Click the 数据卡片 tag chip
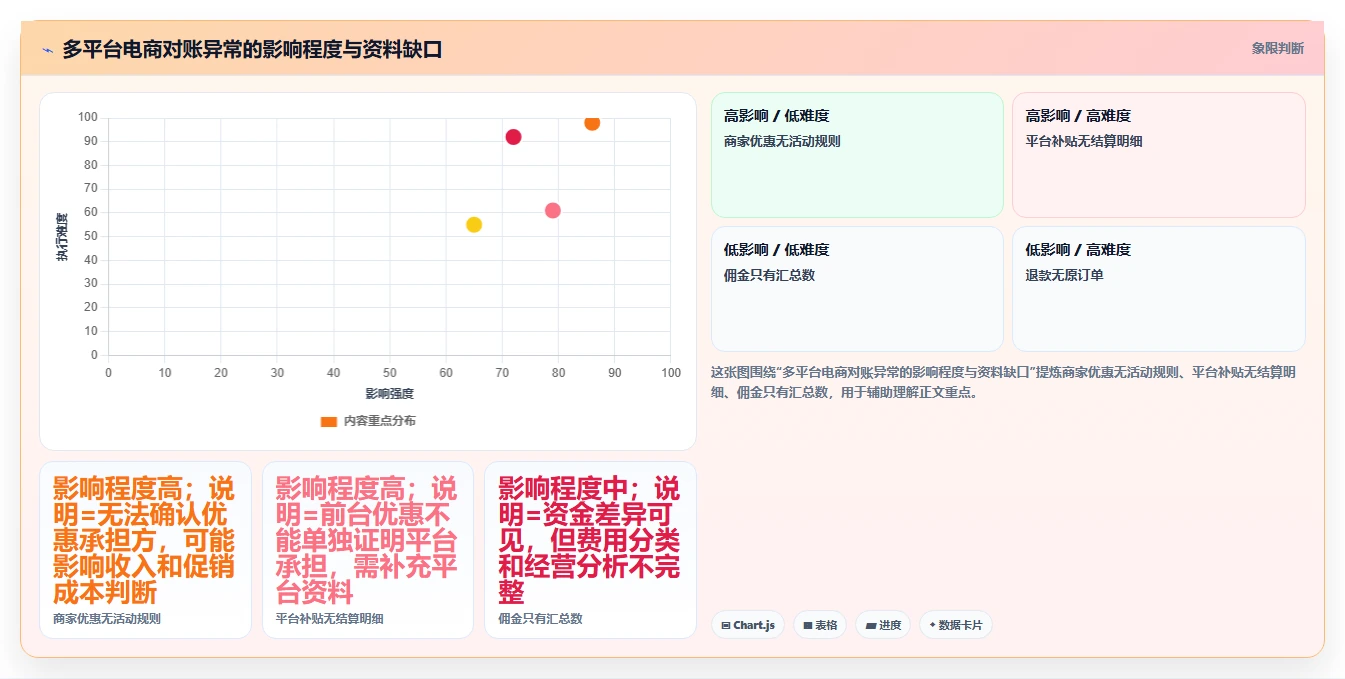The image size is (1345, 679). (955, 625)
